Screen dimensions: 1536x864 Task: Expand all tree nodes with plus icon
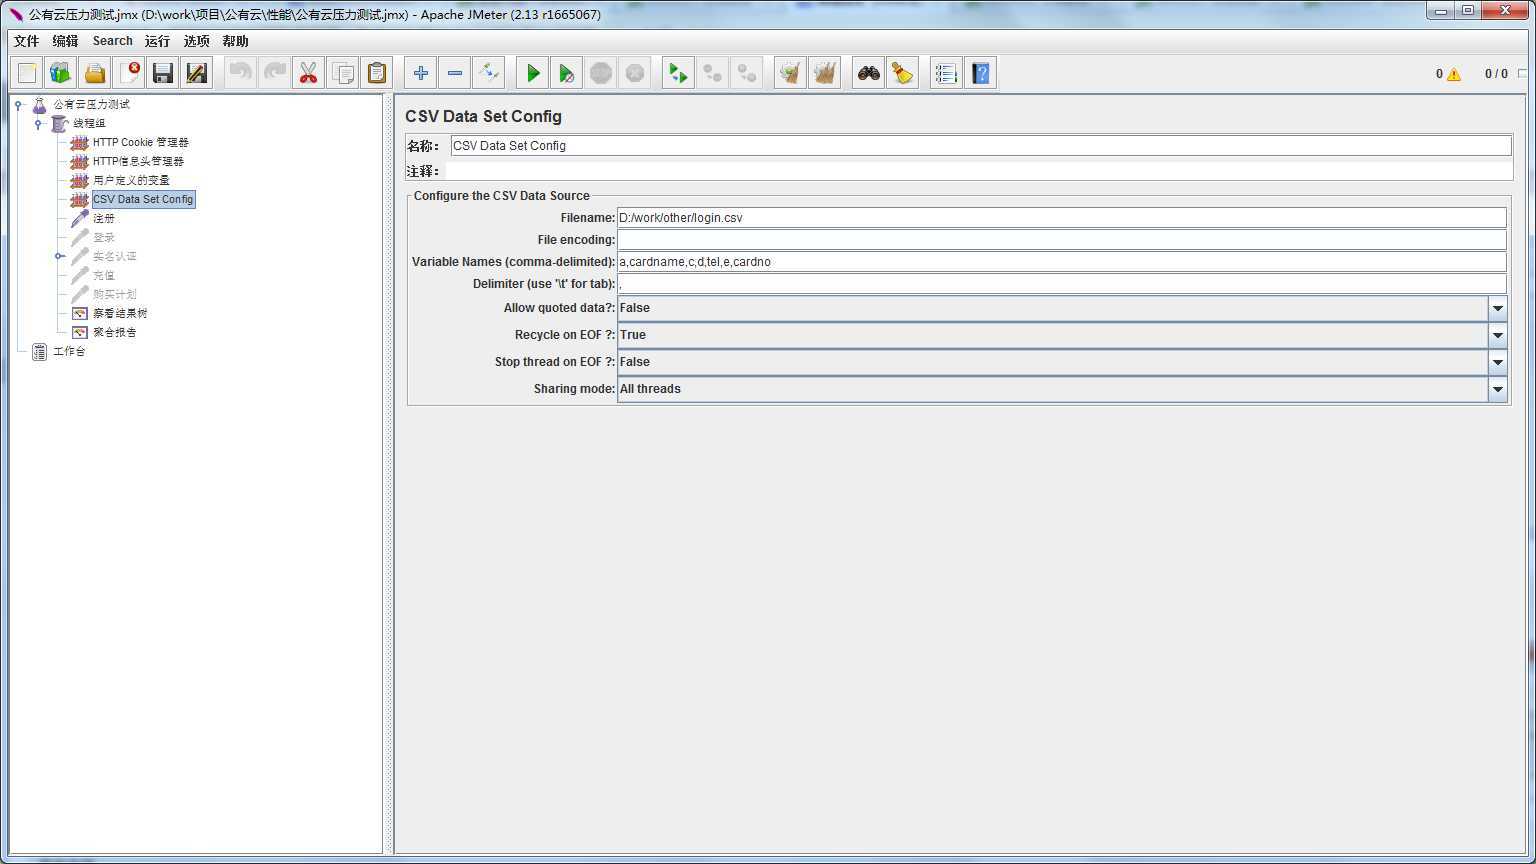click(421, 73)
